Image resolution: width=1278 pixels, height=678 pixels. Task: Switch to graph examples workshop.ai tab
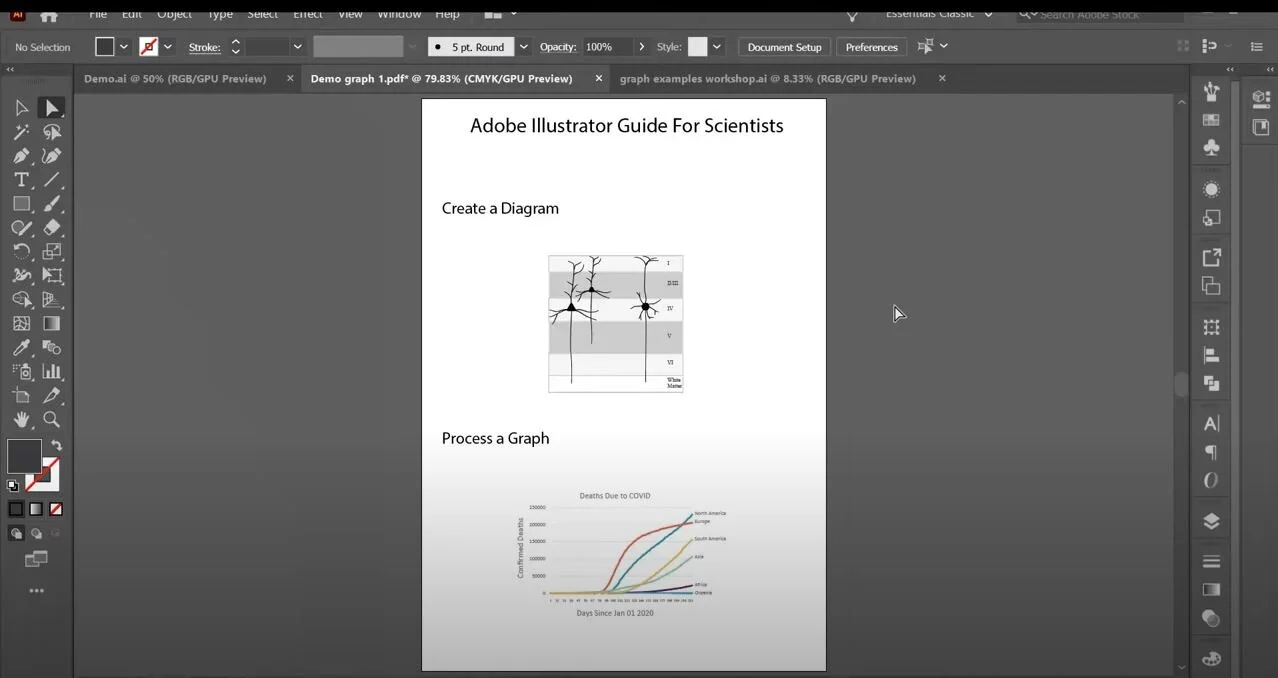pos(767,78)
